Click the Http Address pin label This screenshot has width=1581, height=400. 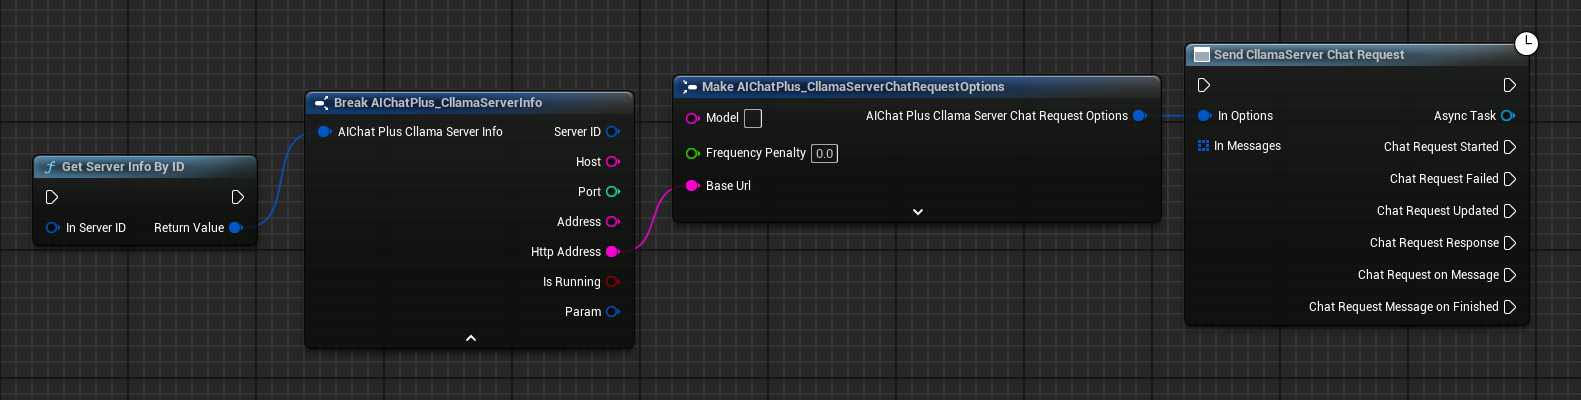click(566, 252)
